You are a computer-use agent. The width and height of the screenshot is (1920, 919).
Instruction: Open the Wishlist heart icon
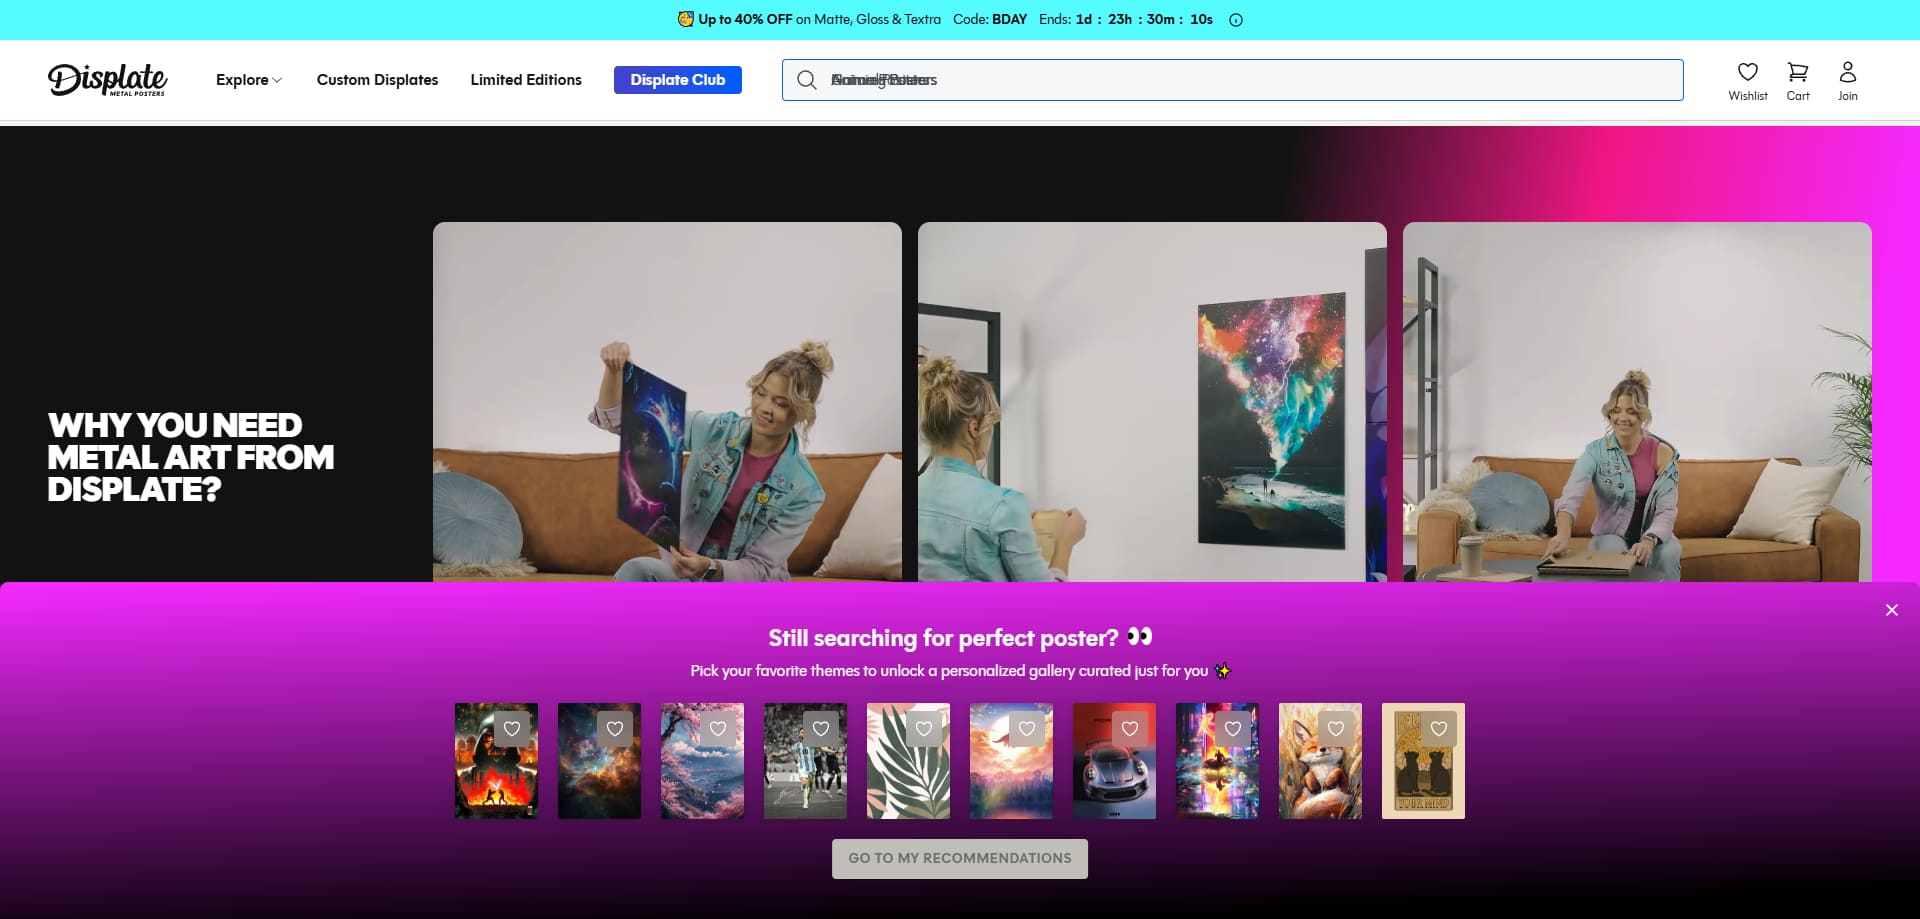pyautogui.click(x=1748, y=81)
